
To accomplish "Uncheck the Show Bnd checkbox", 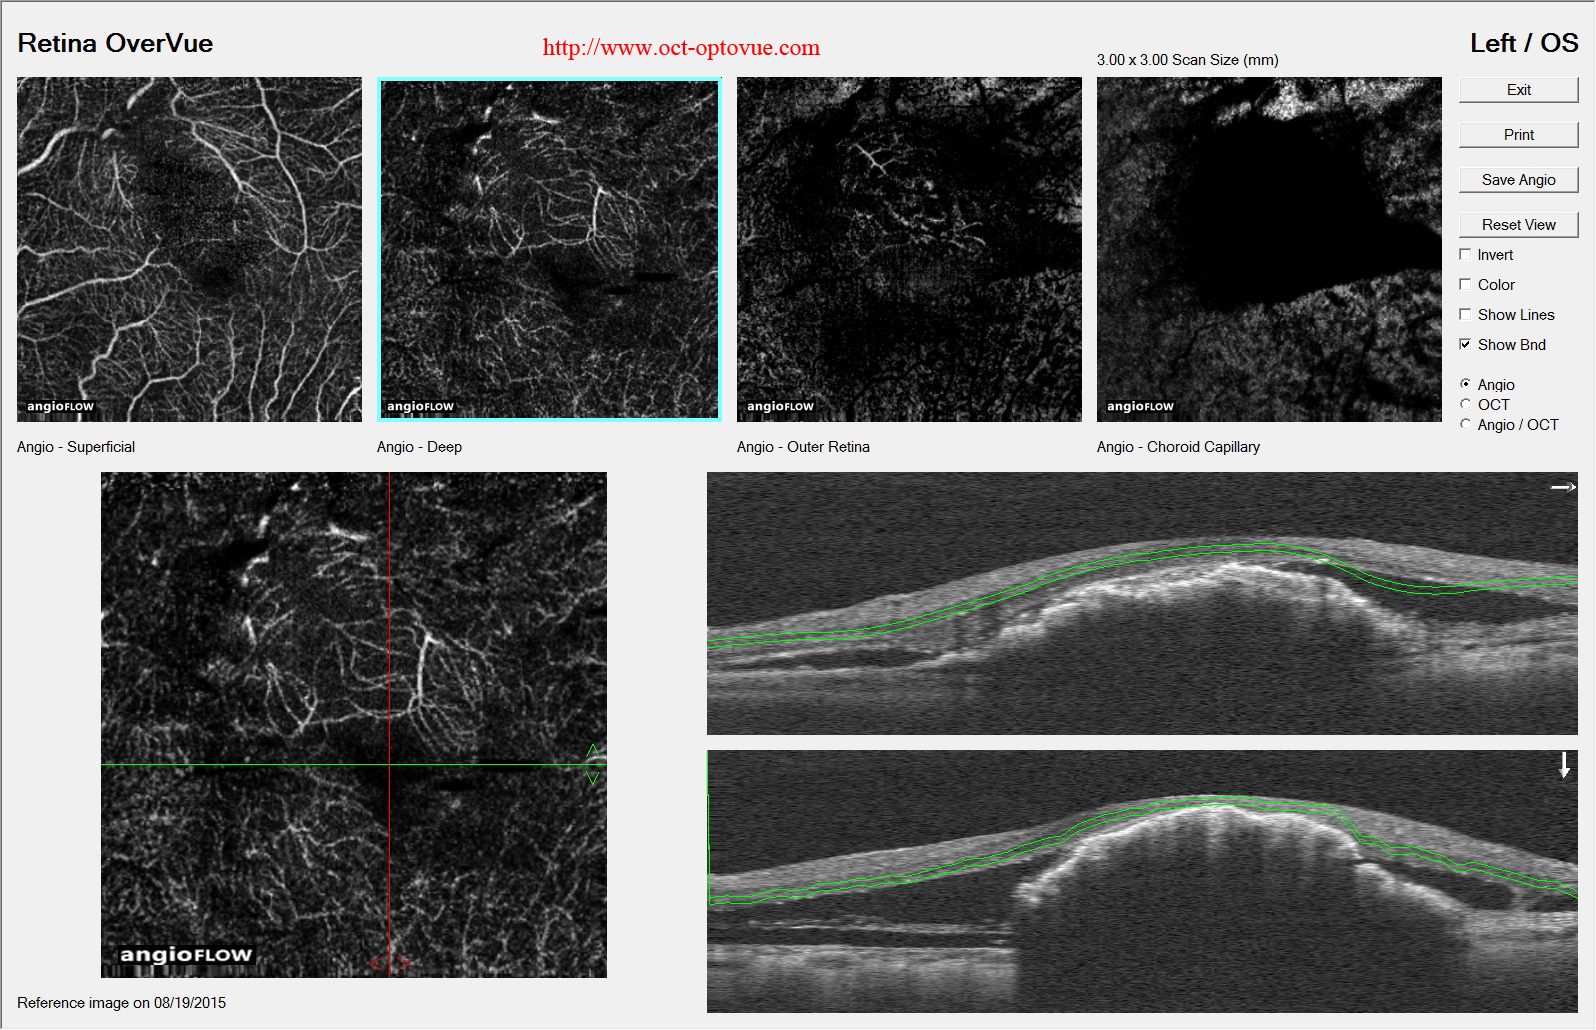I will (x=1465, y=345).
